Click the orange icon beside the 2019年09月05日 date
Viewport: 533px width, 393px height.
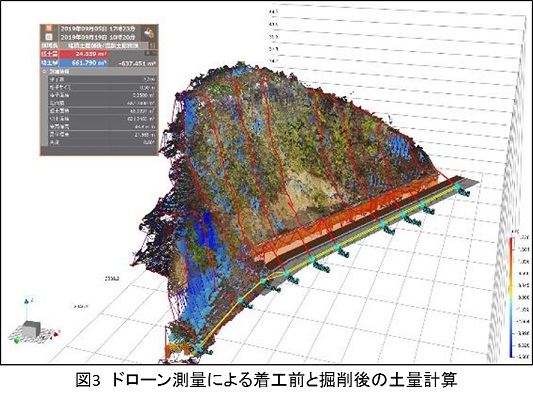(49, 28)
